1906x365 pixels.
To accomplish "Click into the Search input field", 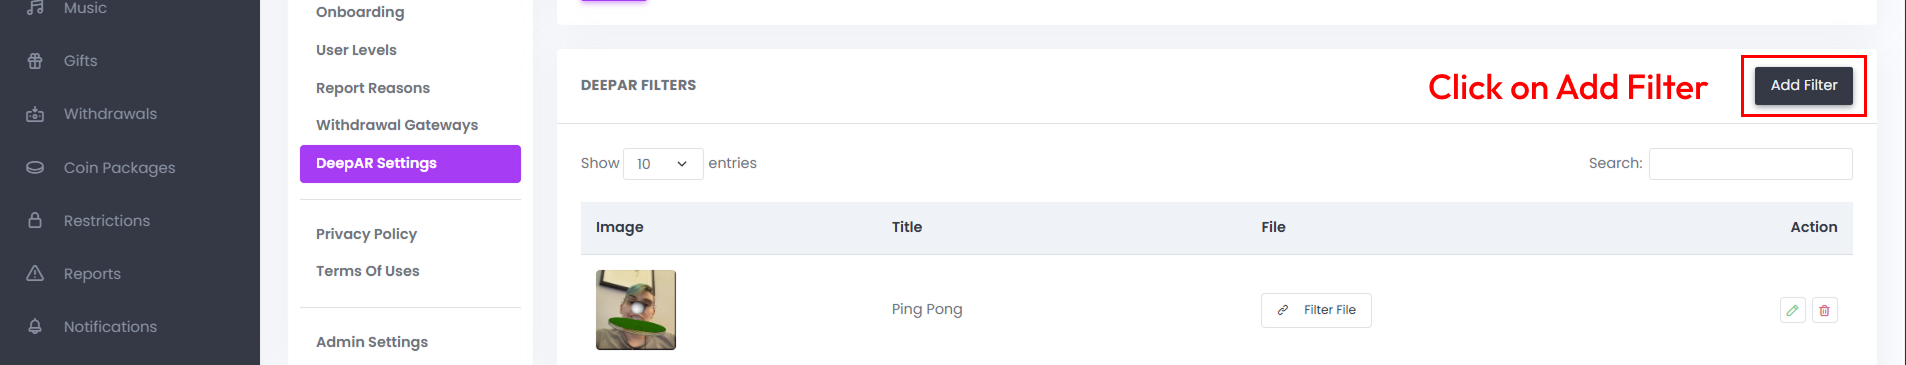I will (x=1750, y=164).
